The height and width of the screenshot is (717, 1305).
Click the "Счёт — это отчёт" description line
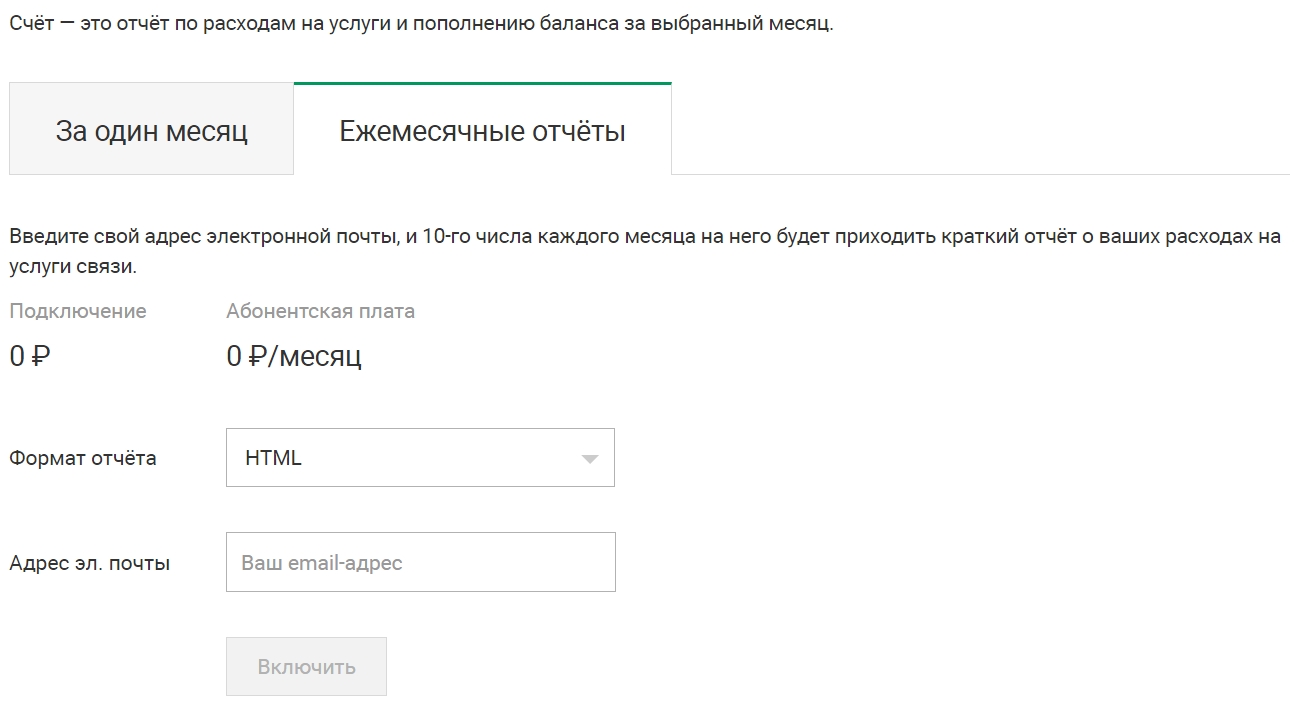tap(420, 24)
